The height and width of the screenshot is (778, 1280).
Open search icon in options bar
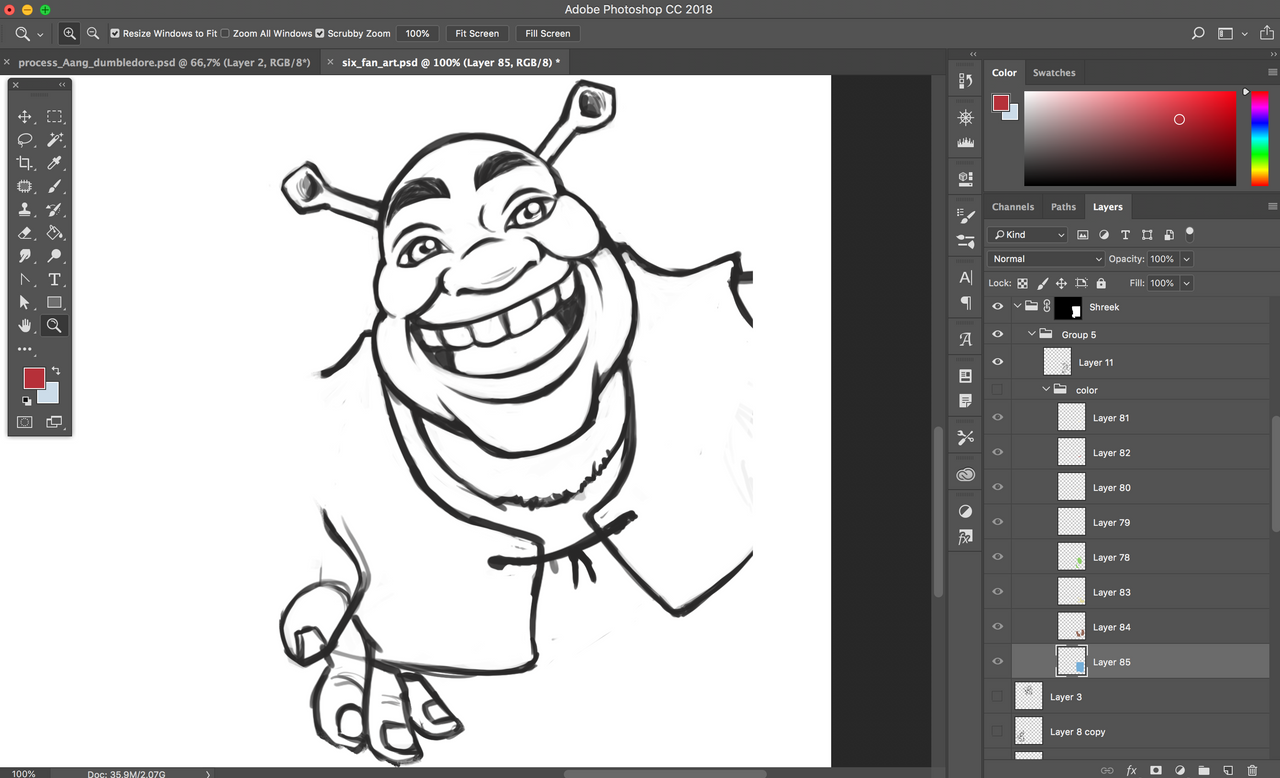click(x=1198, y=33)
